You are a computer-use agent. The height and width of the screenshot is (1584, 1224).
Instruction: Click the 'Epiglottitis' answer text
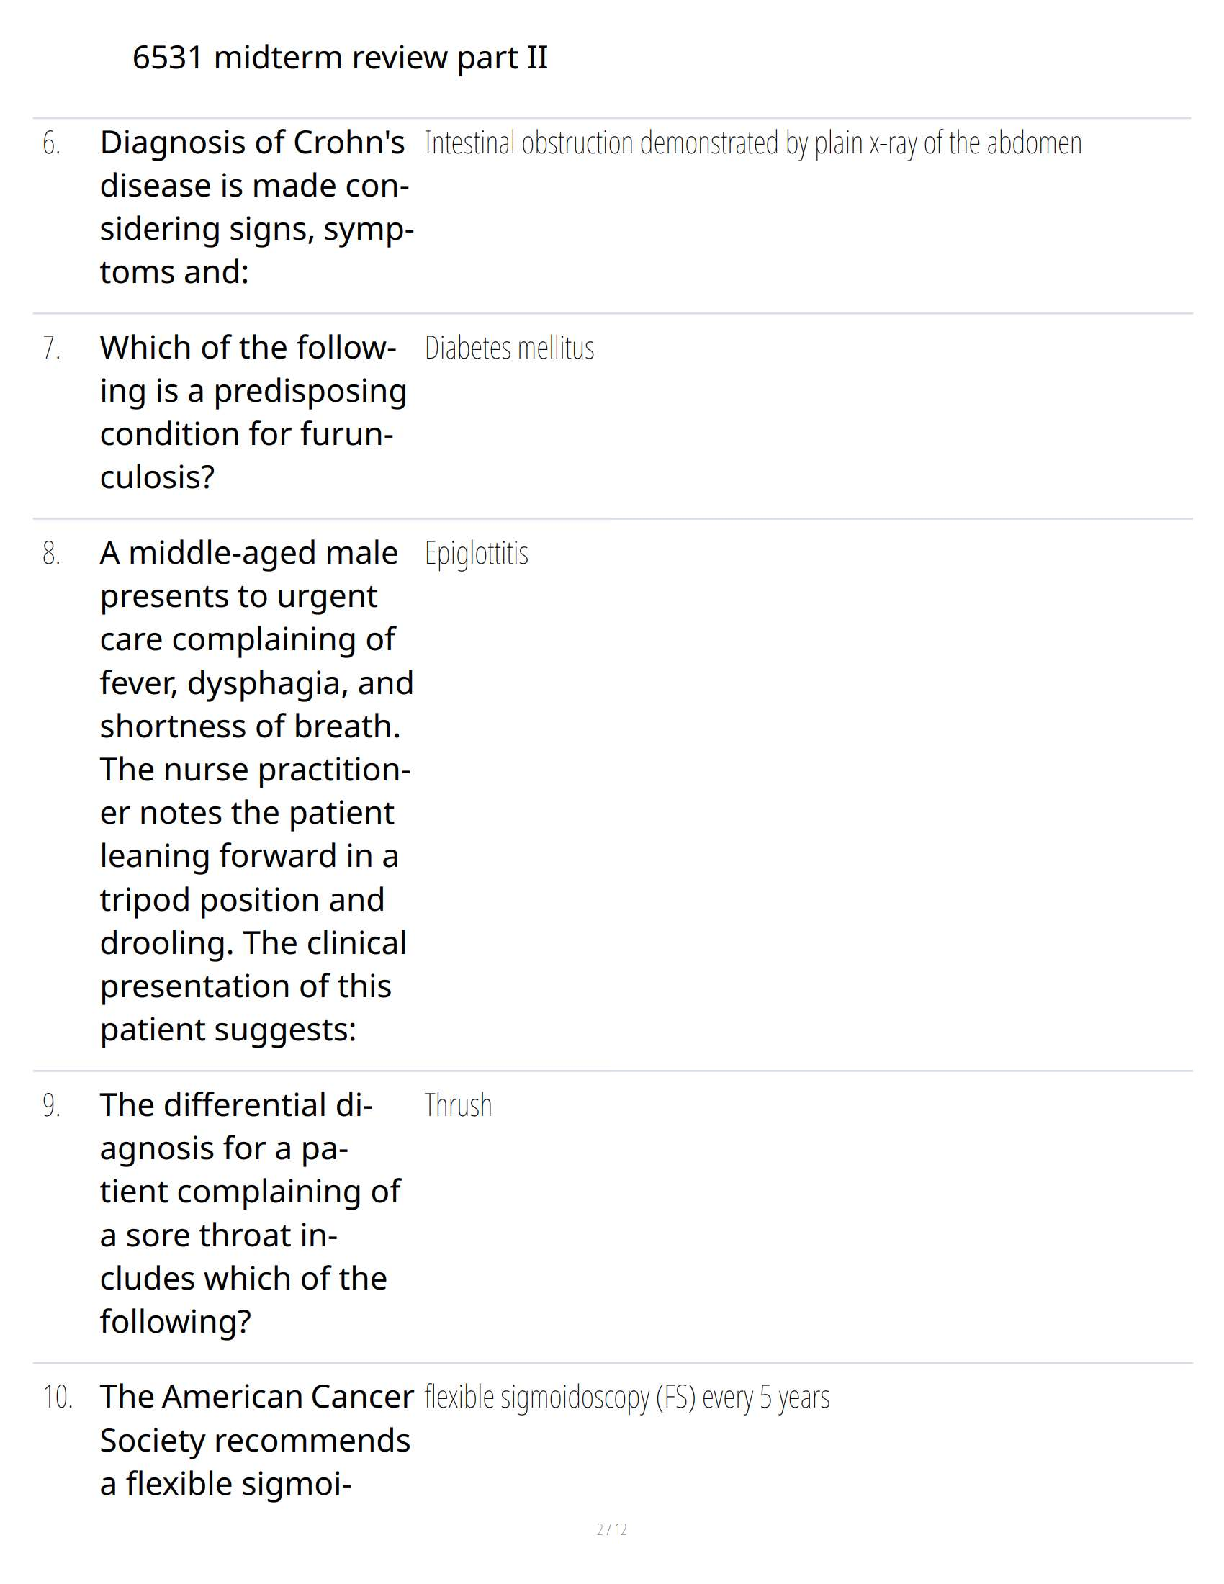pos(476,554)
